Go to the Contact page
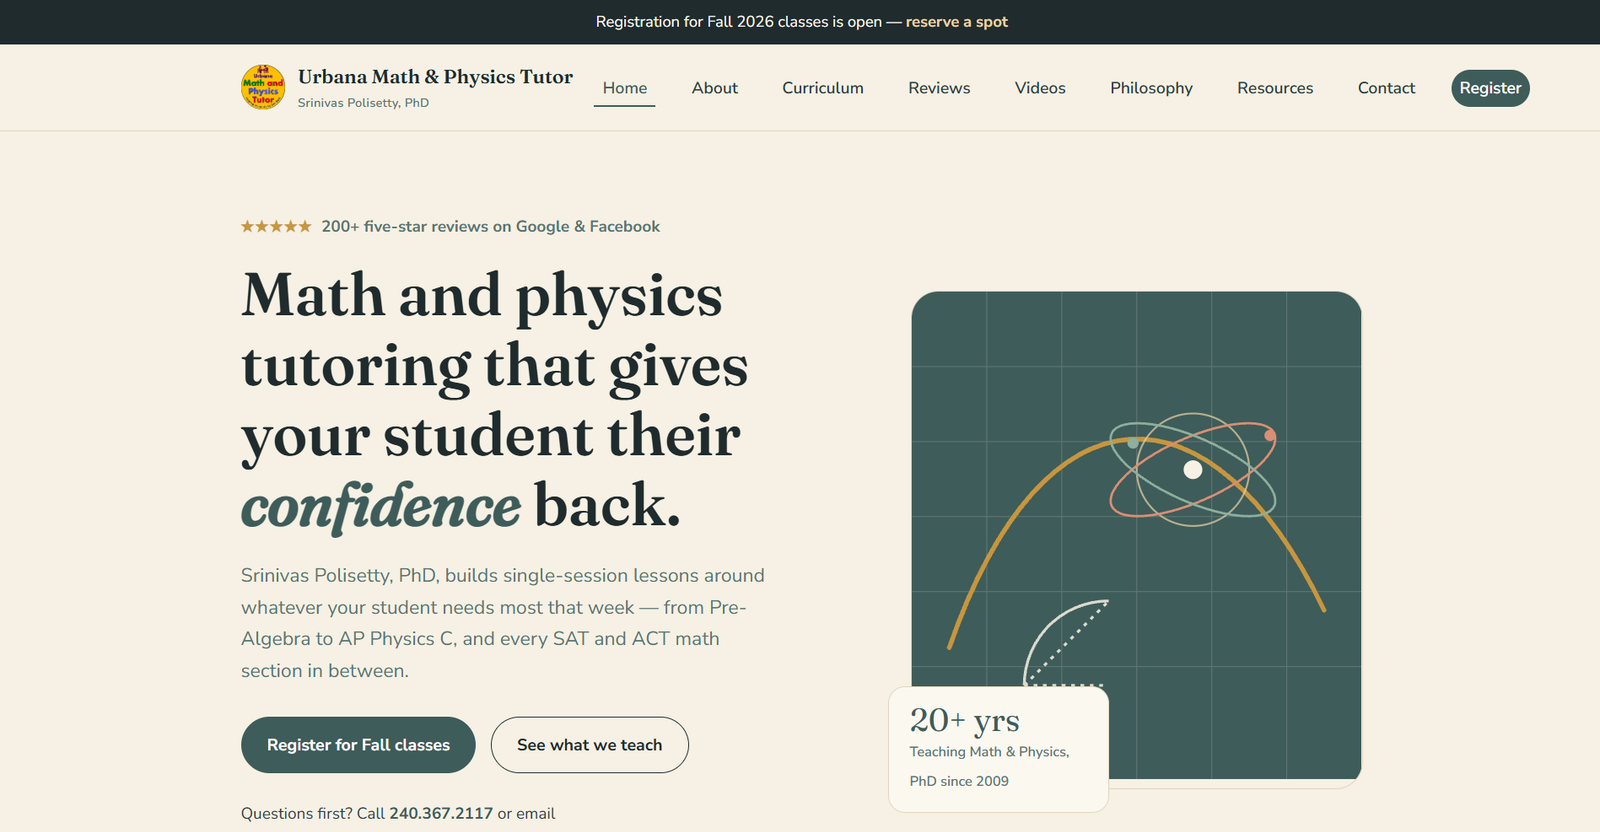1600x832 pixels. (x=1386, y=88)
